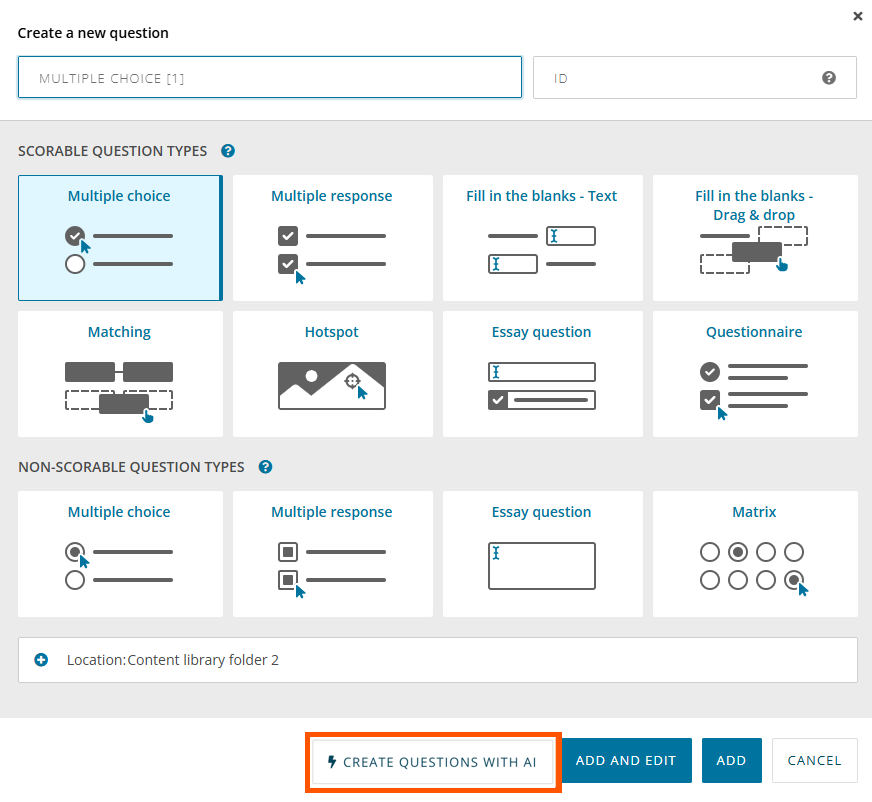Screen dimensions: 872x802
Task: Select non-scorable Multiple response type
Action: 332,553
